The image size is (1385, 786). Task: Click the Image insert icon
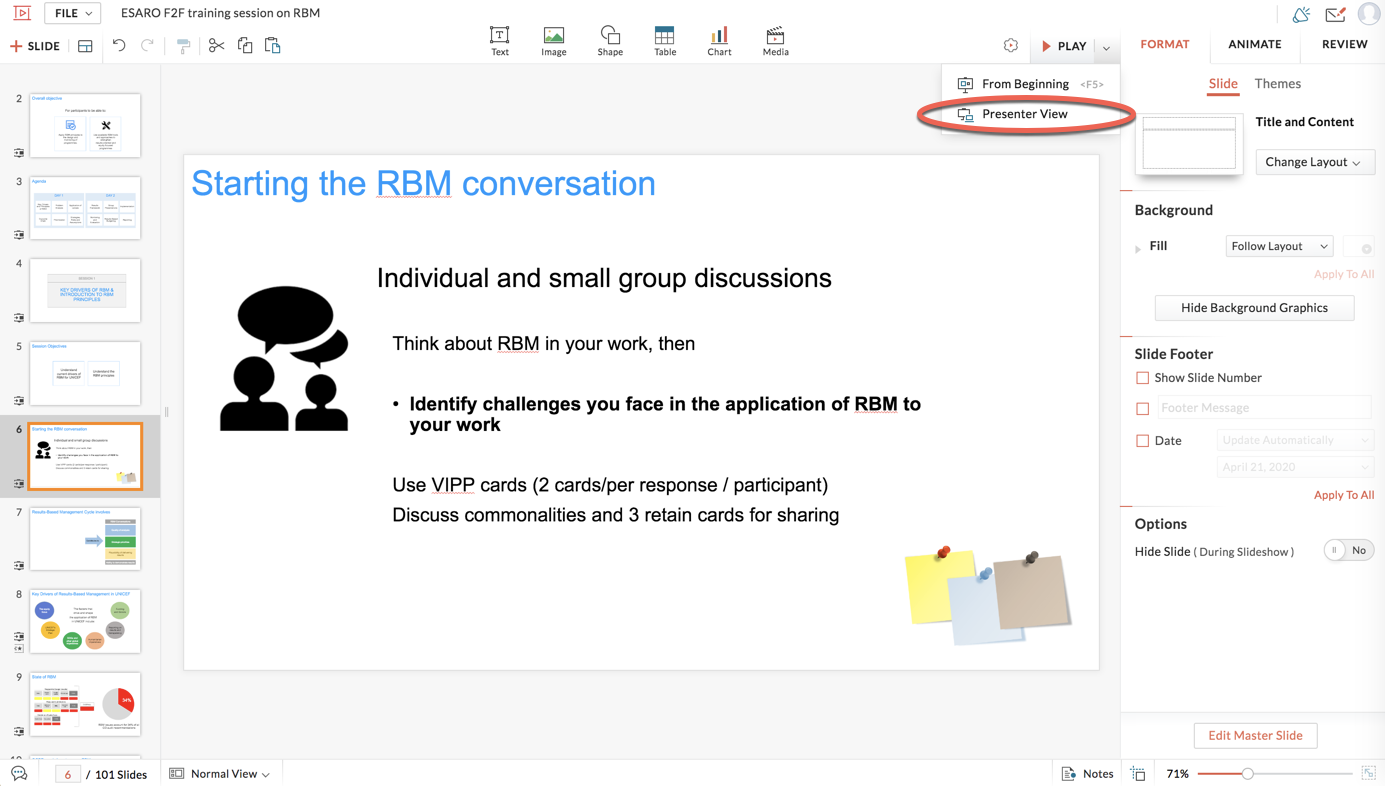point(553,41)
